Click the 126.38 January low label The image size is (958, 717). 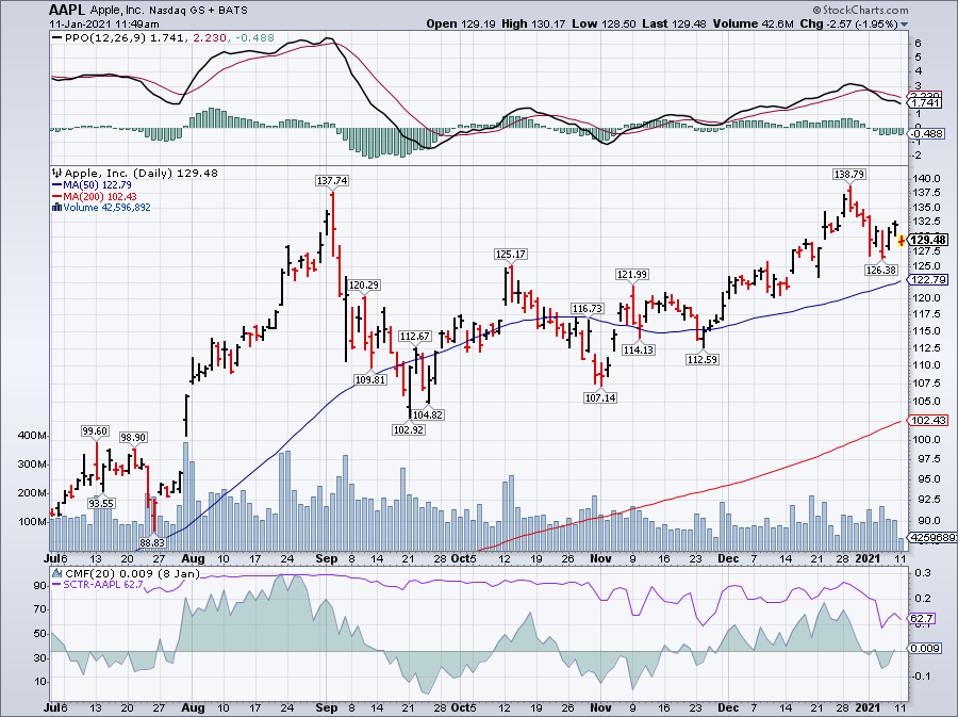(881, 269)
